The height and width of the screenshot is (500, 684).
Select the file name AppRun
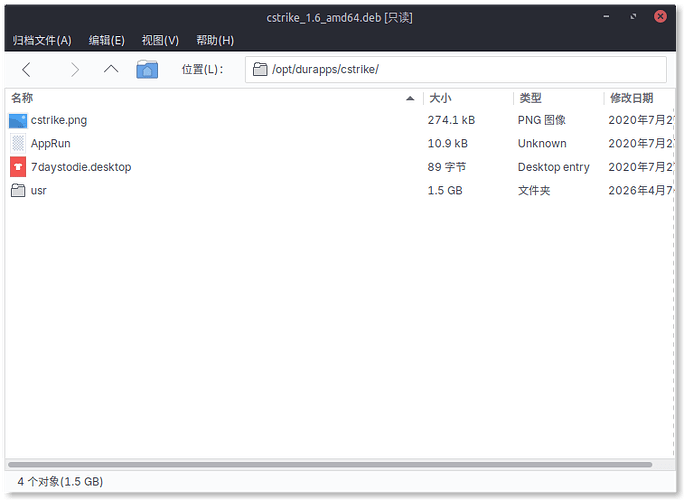(51, 144)
